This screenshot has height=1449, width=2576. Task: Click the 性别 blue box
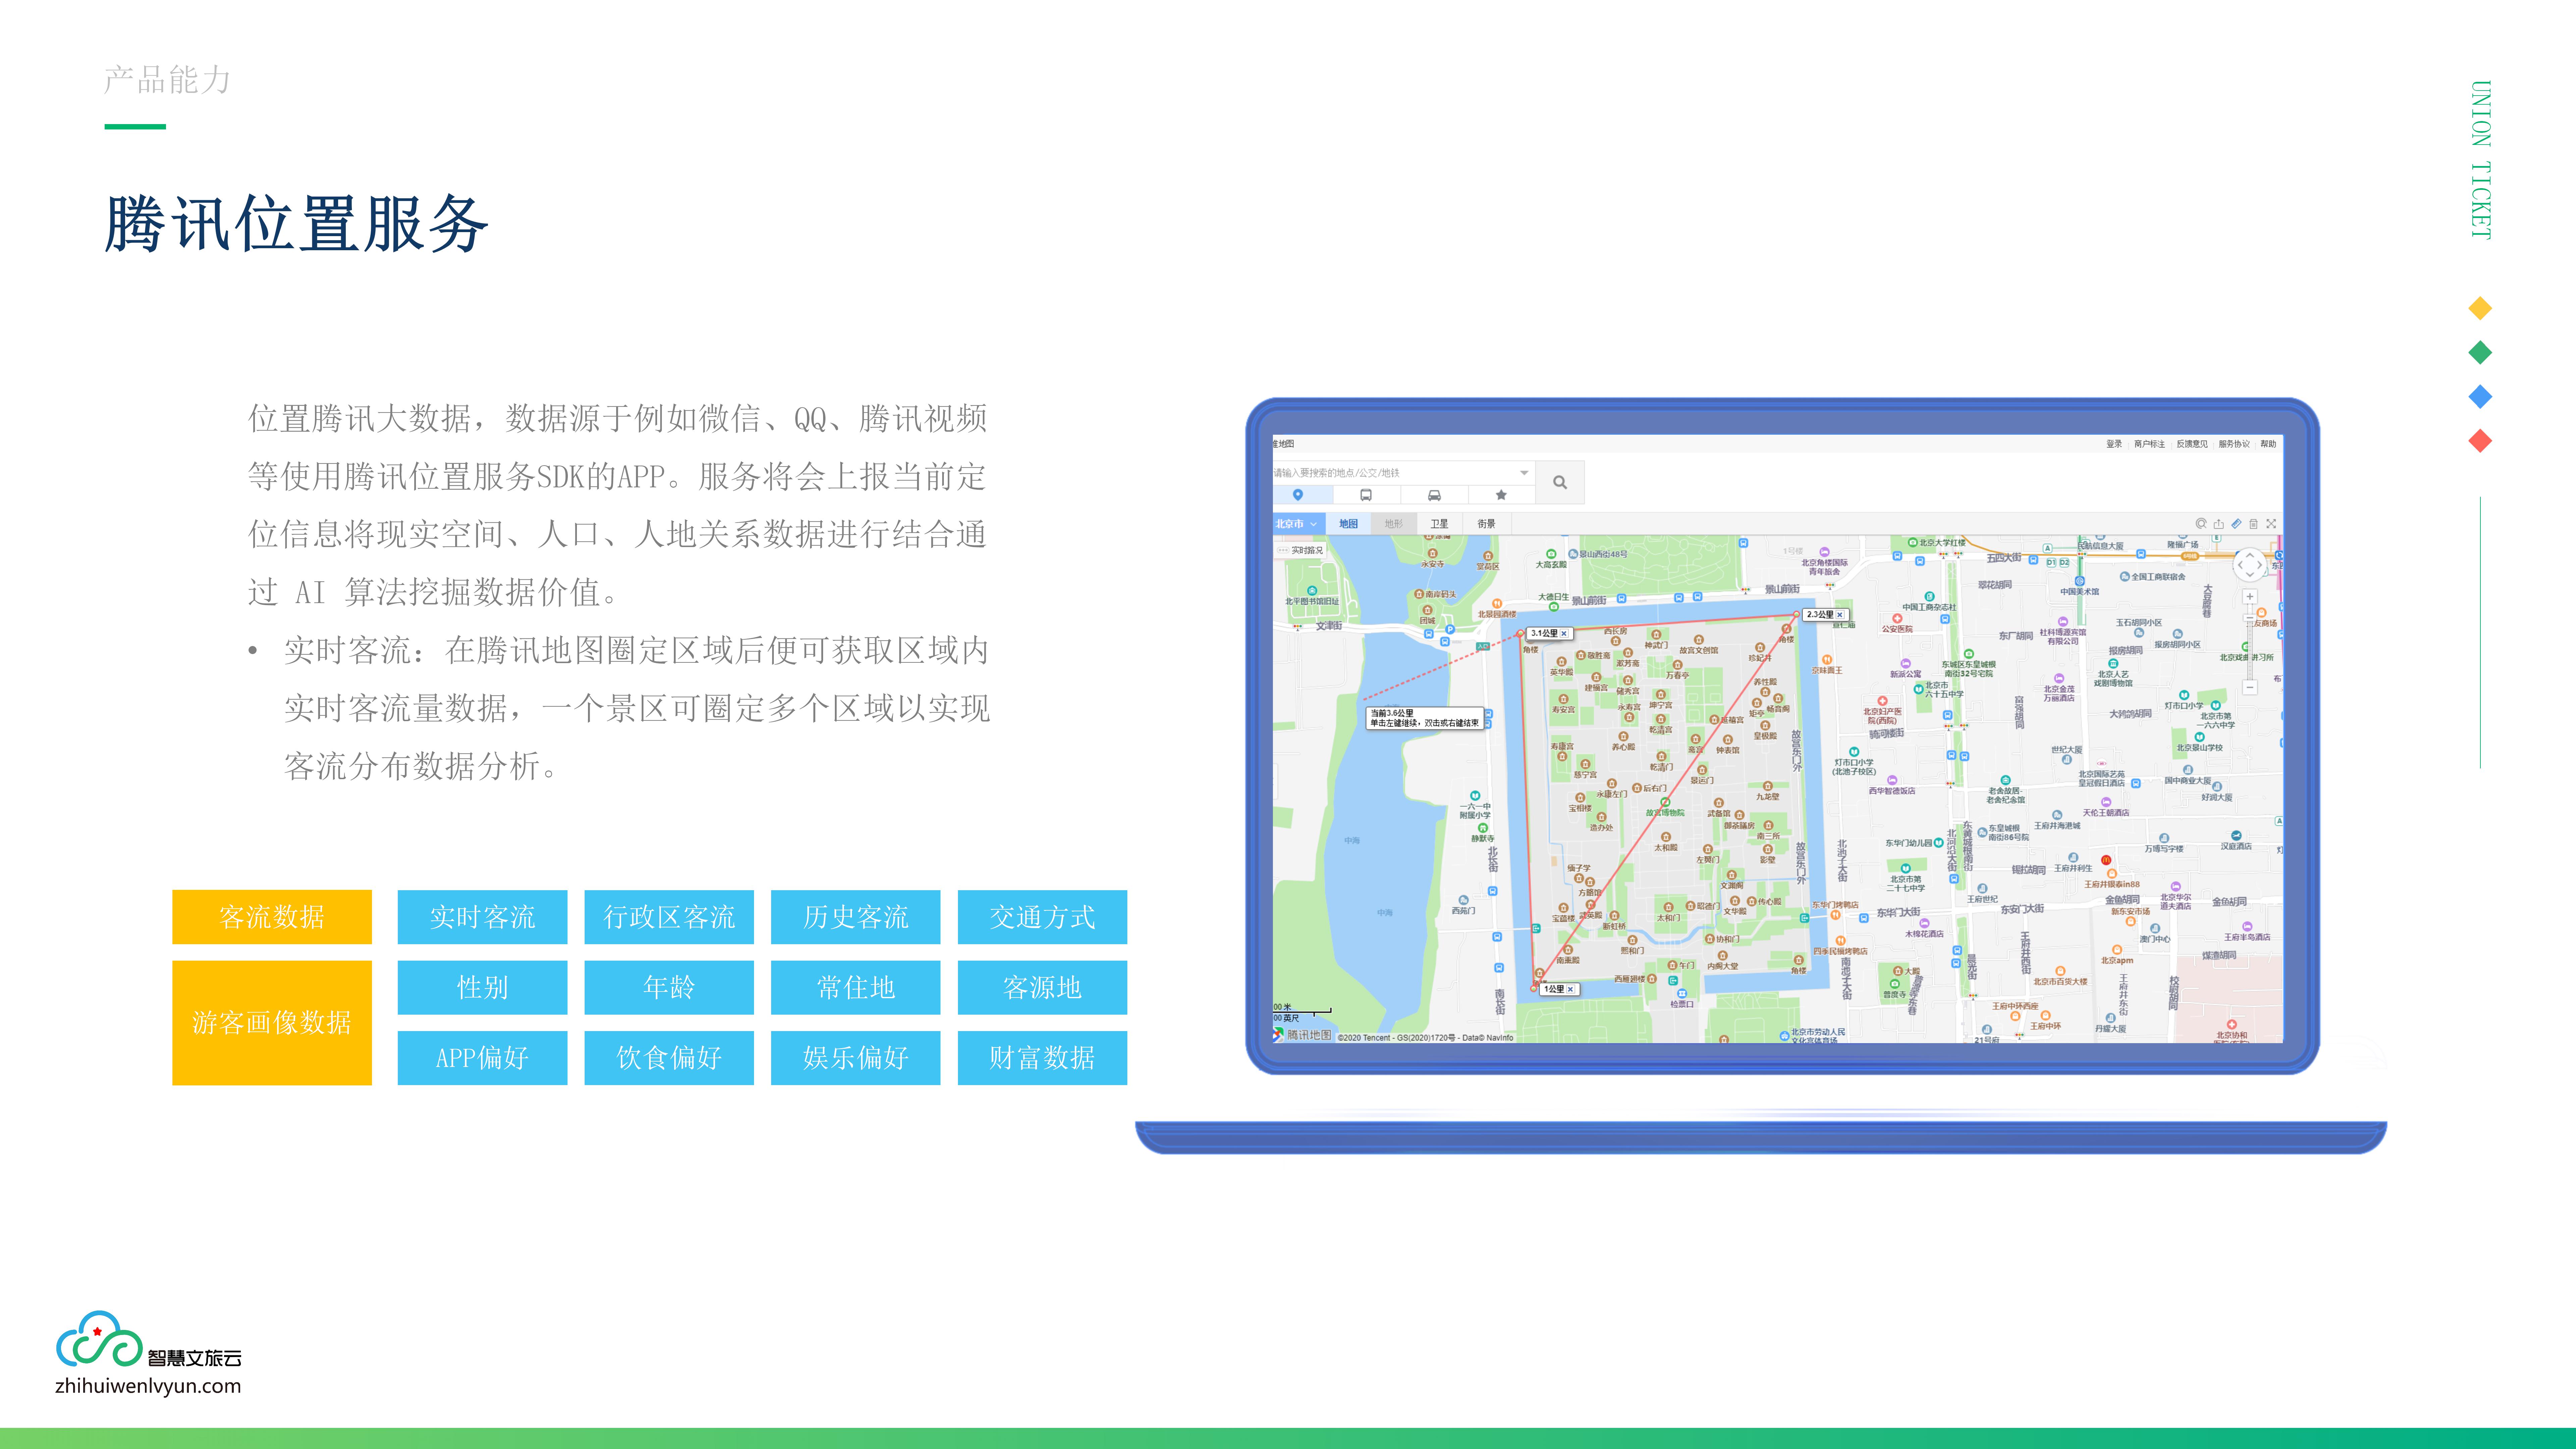pos(482,988)
